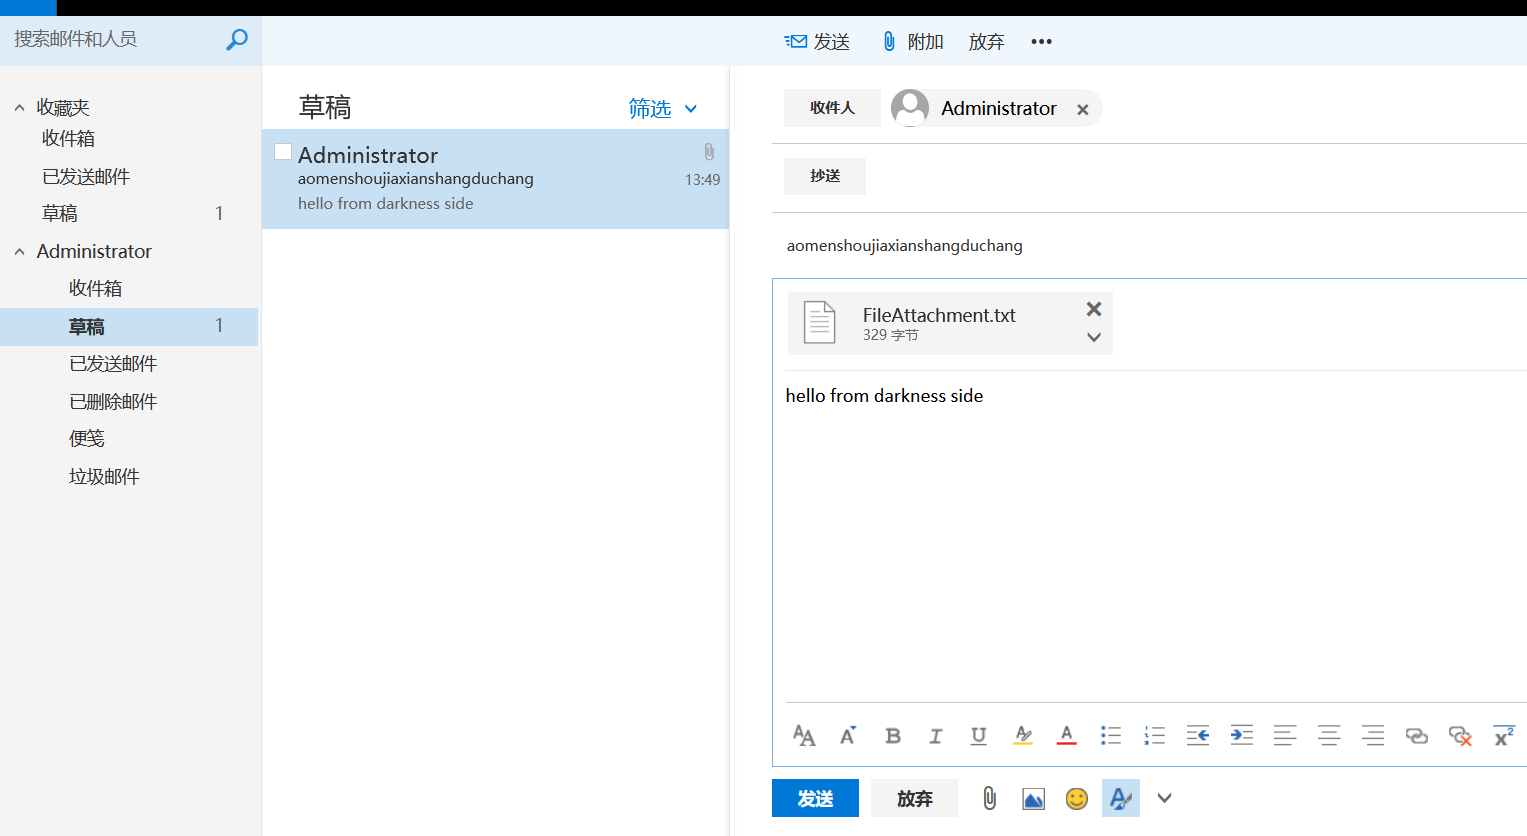Insert a hyperlink using the link icon
1527x836 pixels.
pyautogui.click(x=1416, y=735)
